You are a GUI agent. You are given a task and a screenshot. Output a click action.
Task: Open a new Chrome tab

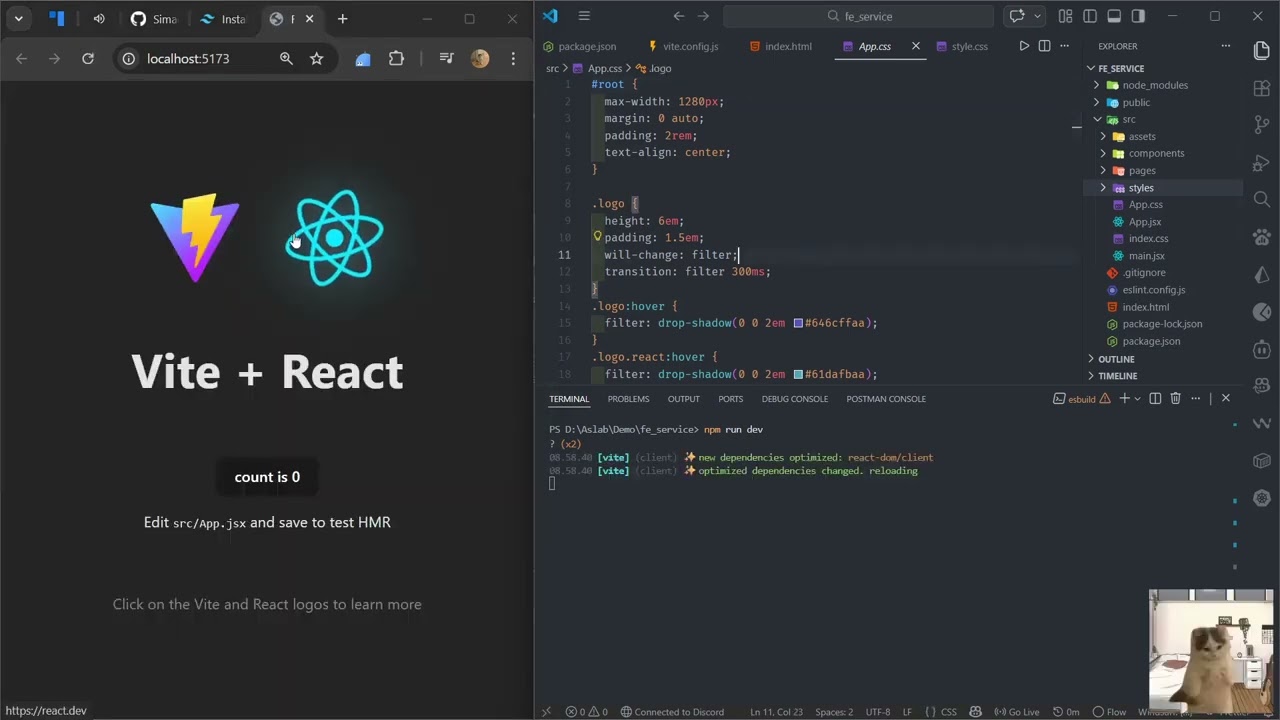tap(342, 19)
